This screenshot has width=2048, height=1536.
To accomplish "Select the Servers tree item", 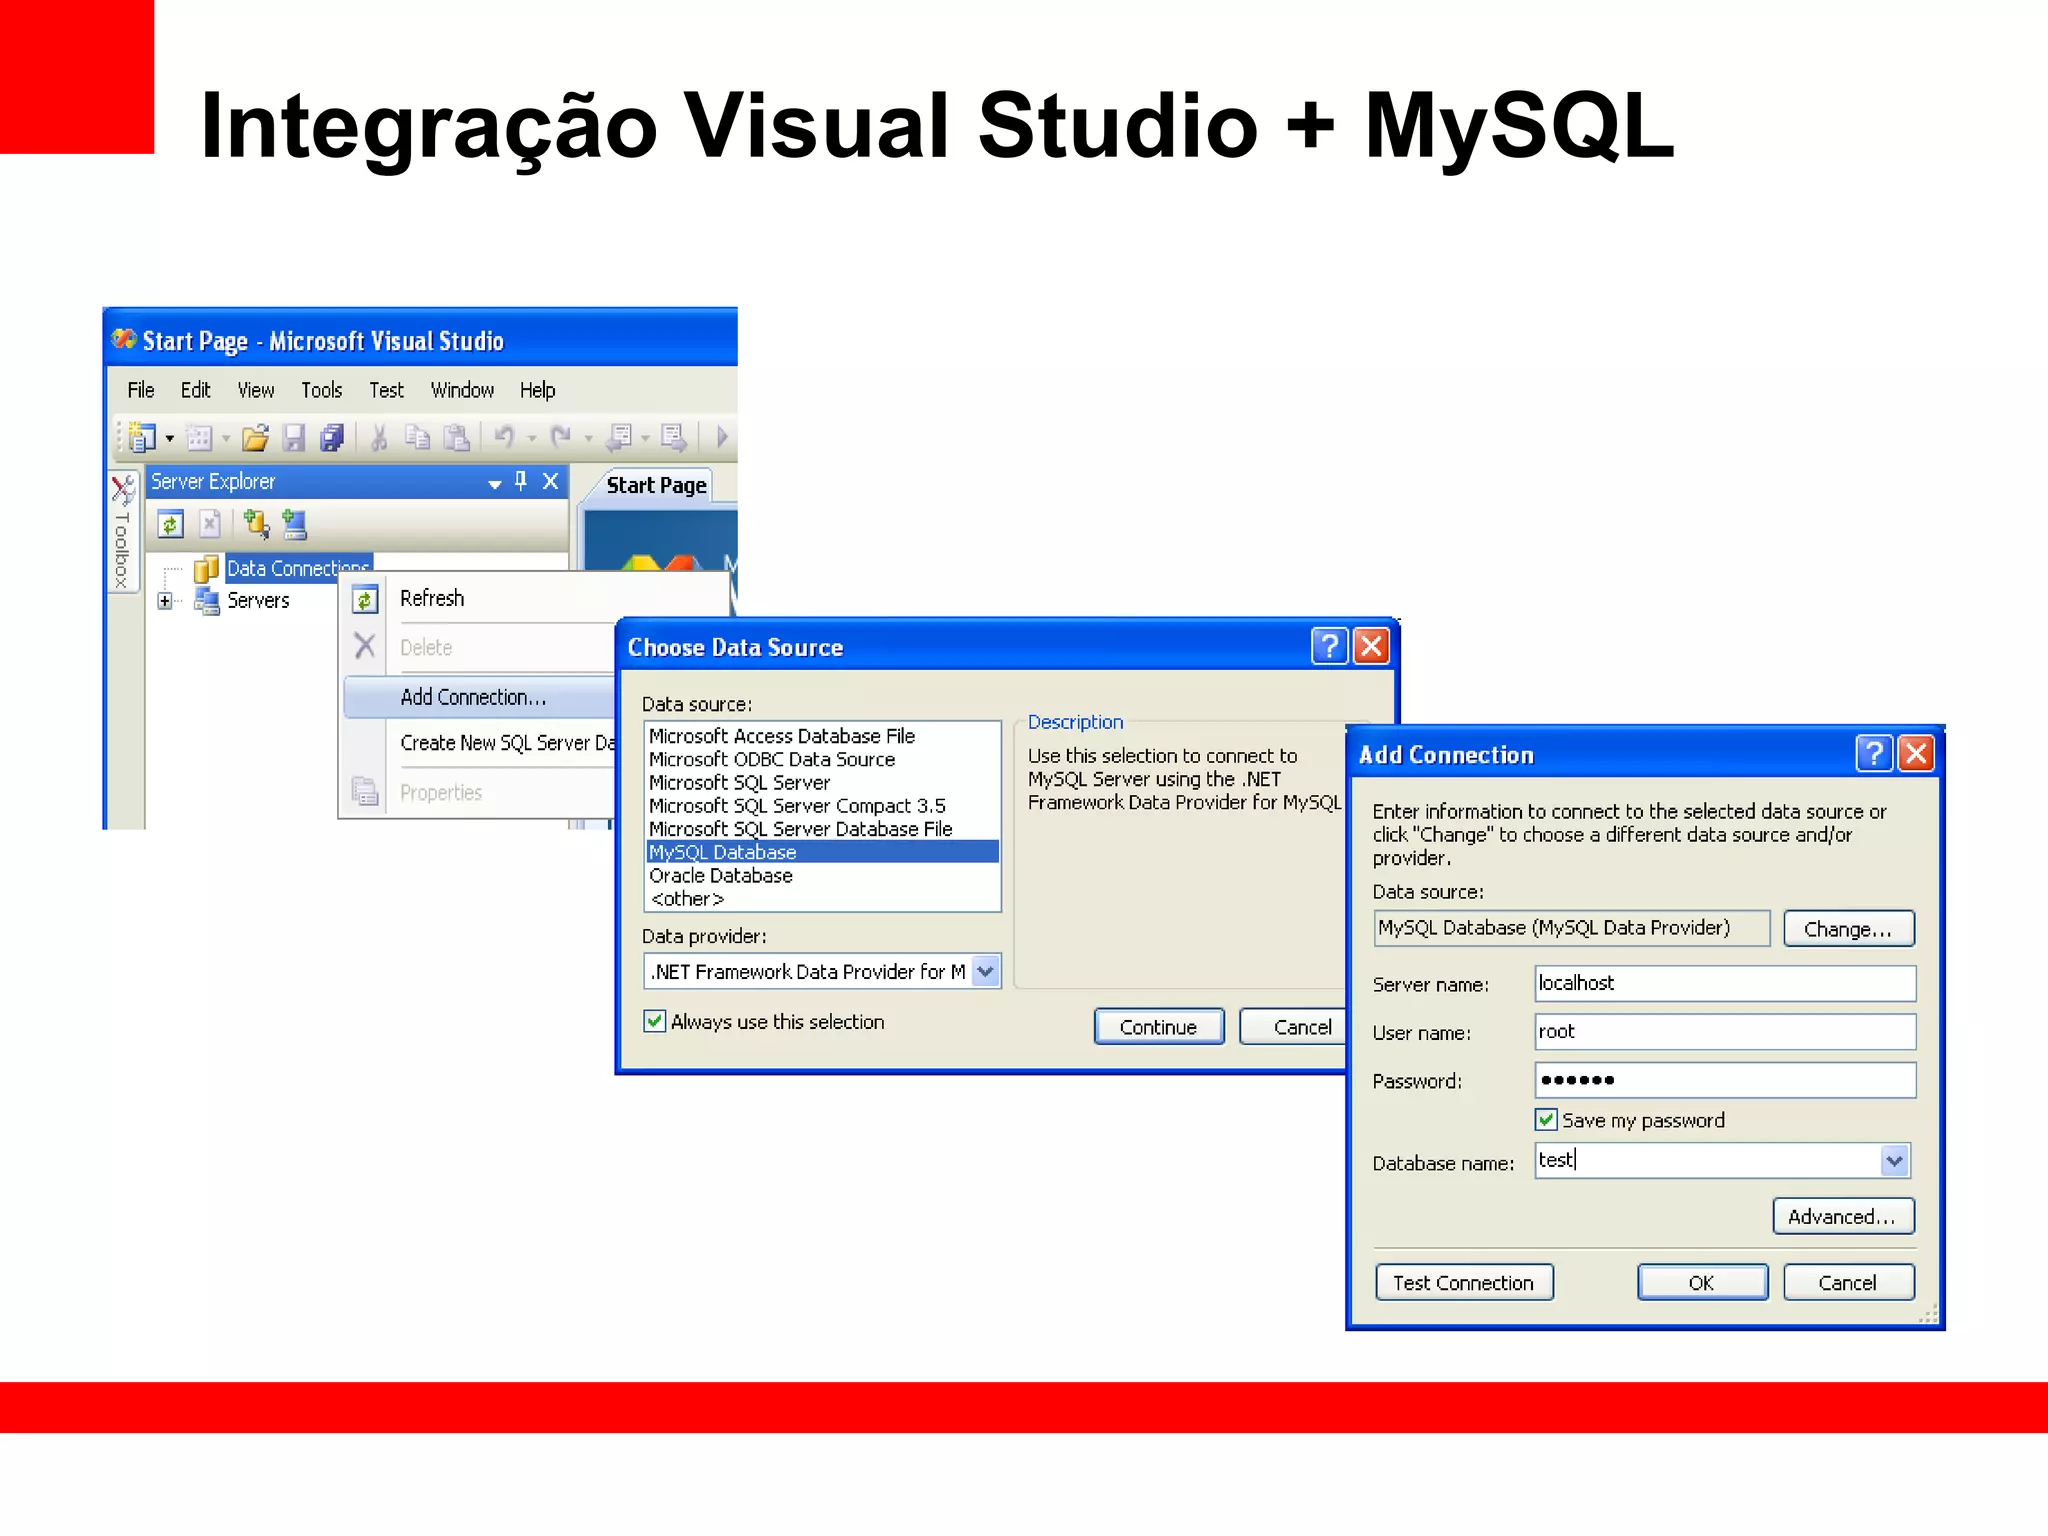I will pyautogui.click(x=258, y=600).
